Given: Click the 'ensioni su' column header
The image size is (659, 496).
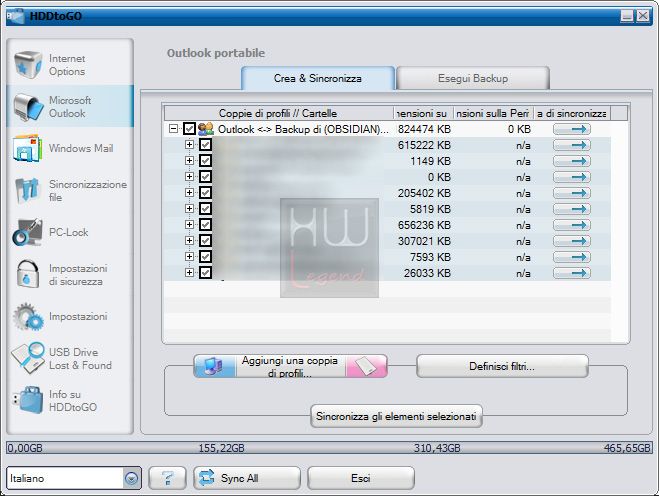Looking at the screenshot, I should (423, 113).
